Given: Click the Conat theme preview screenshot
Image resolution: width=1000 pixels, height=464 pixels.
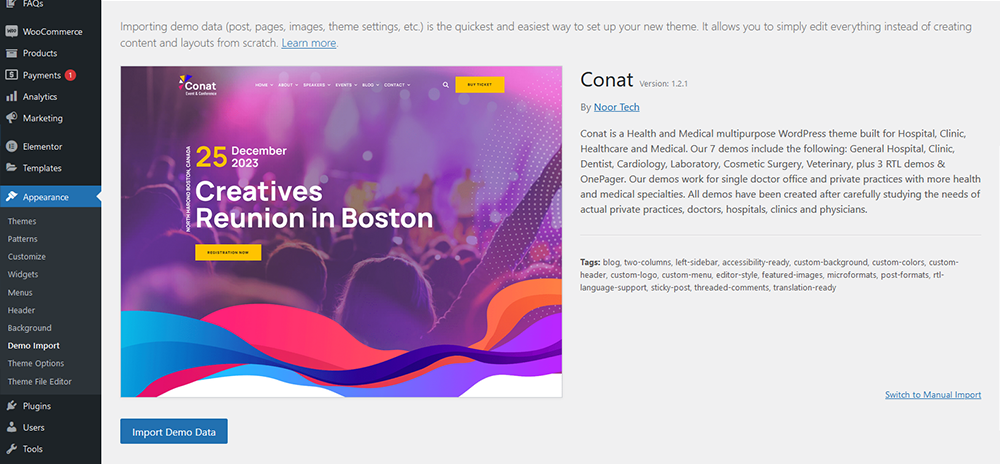Looking at the screenshot, I should point(341,231).
